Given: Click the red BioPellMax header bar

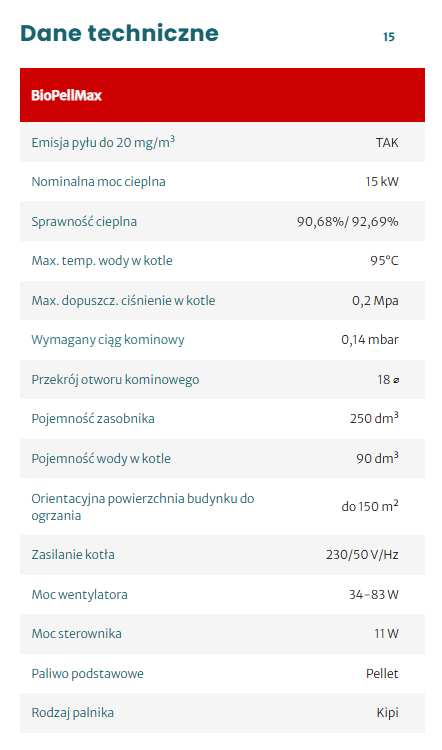Looking at the screenshot, I should 222,95.
